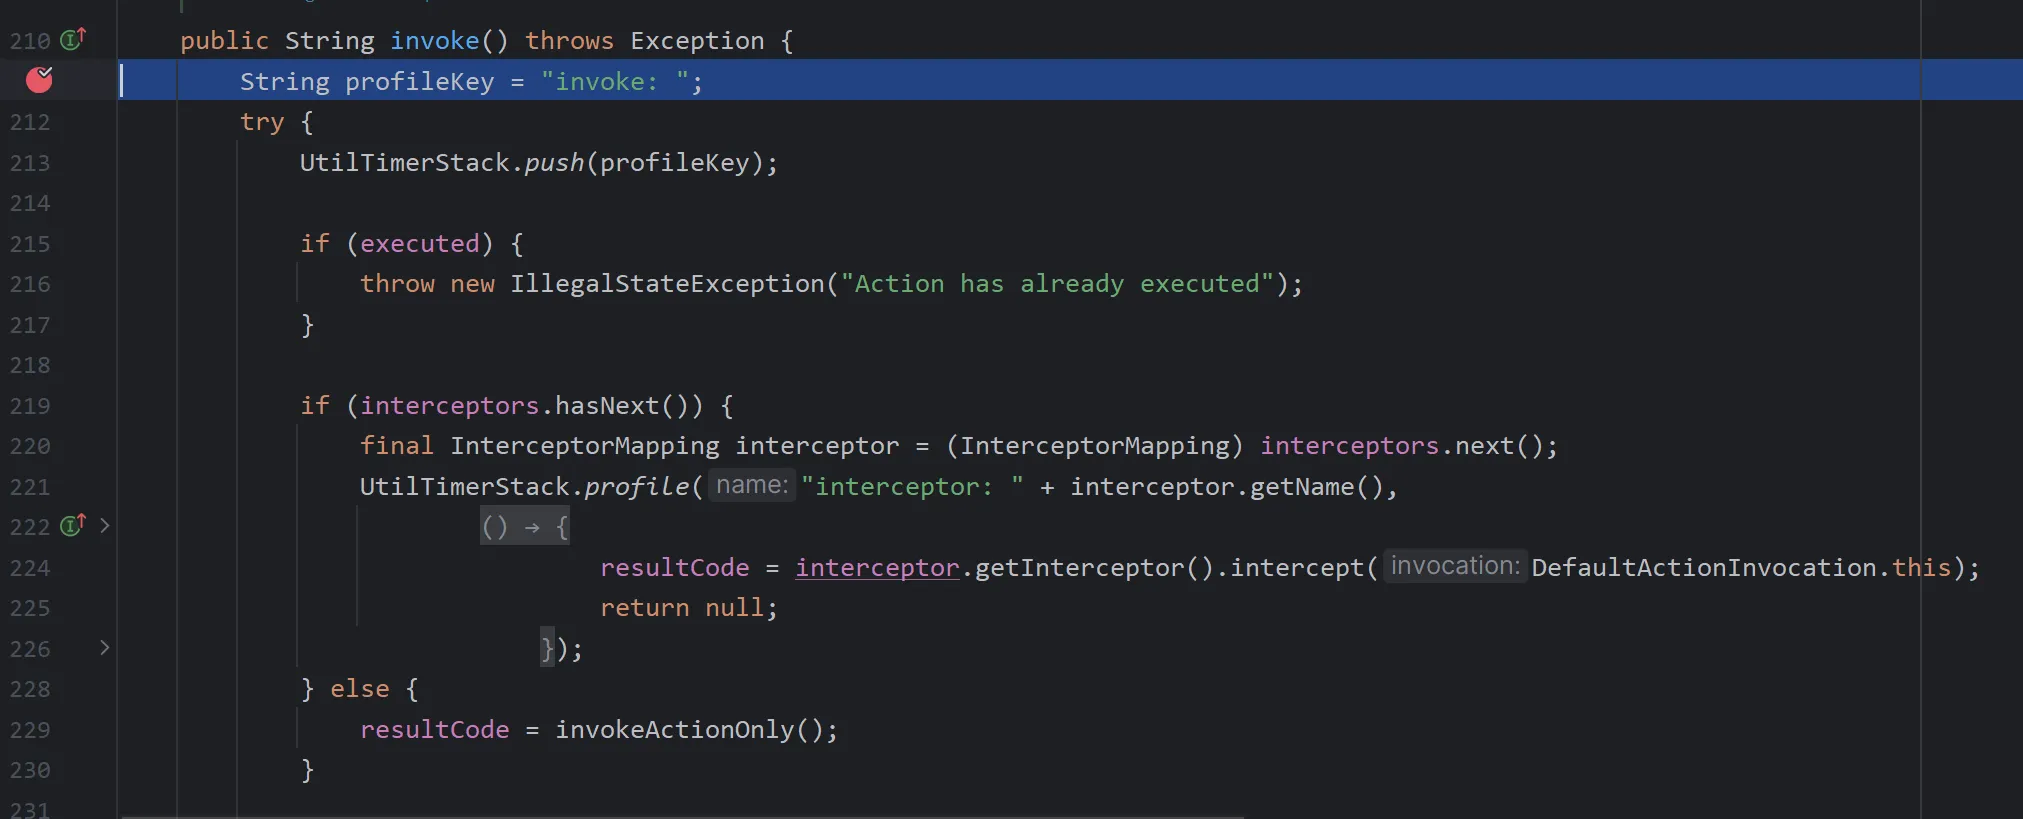Screen dimensions: 2023x819
Task: Click the horizontal scrollbar under the editor
Action: point(683,816)
